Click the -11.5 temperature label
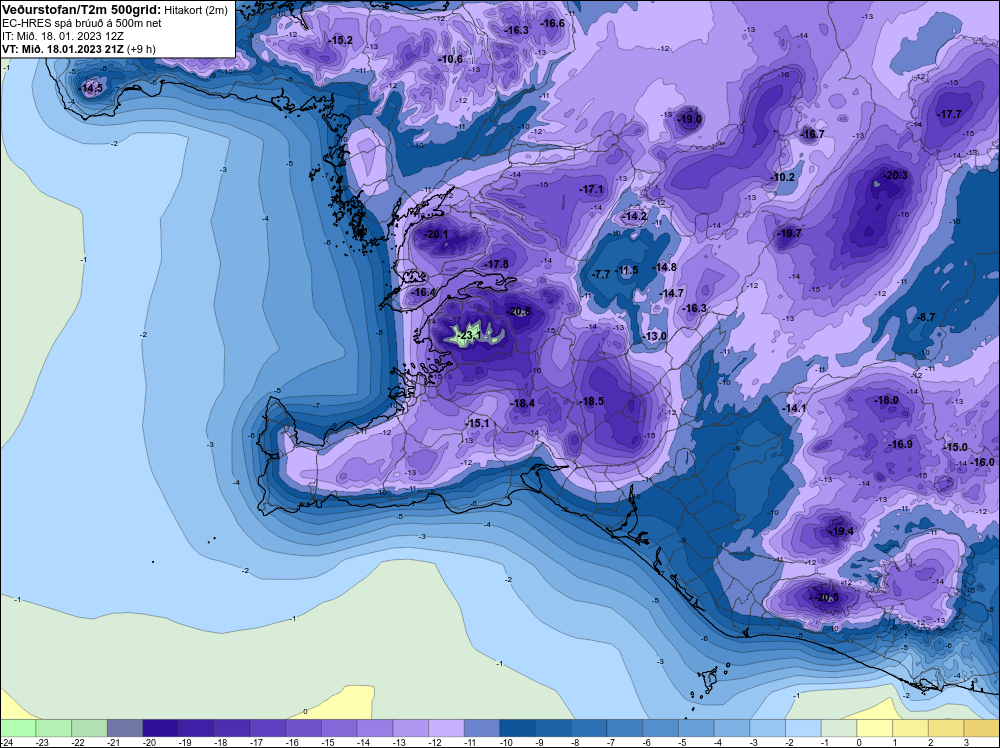 click(x=627, y=270)
